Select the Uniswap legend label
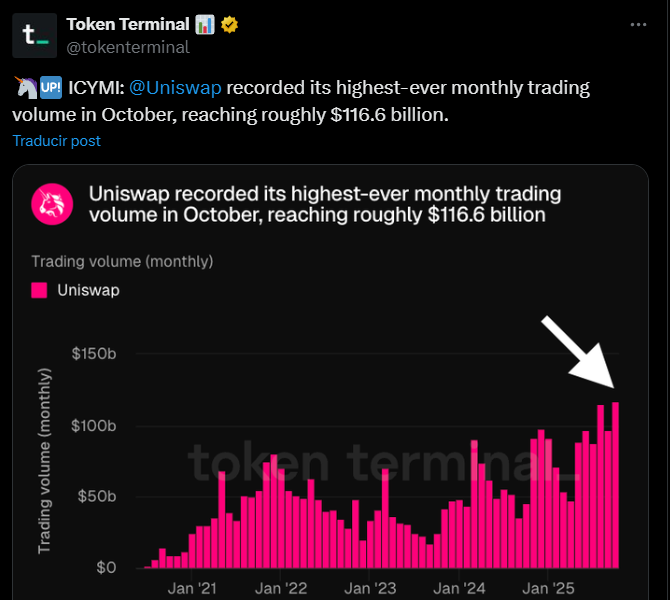 tap(91, 290)
